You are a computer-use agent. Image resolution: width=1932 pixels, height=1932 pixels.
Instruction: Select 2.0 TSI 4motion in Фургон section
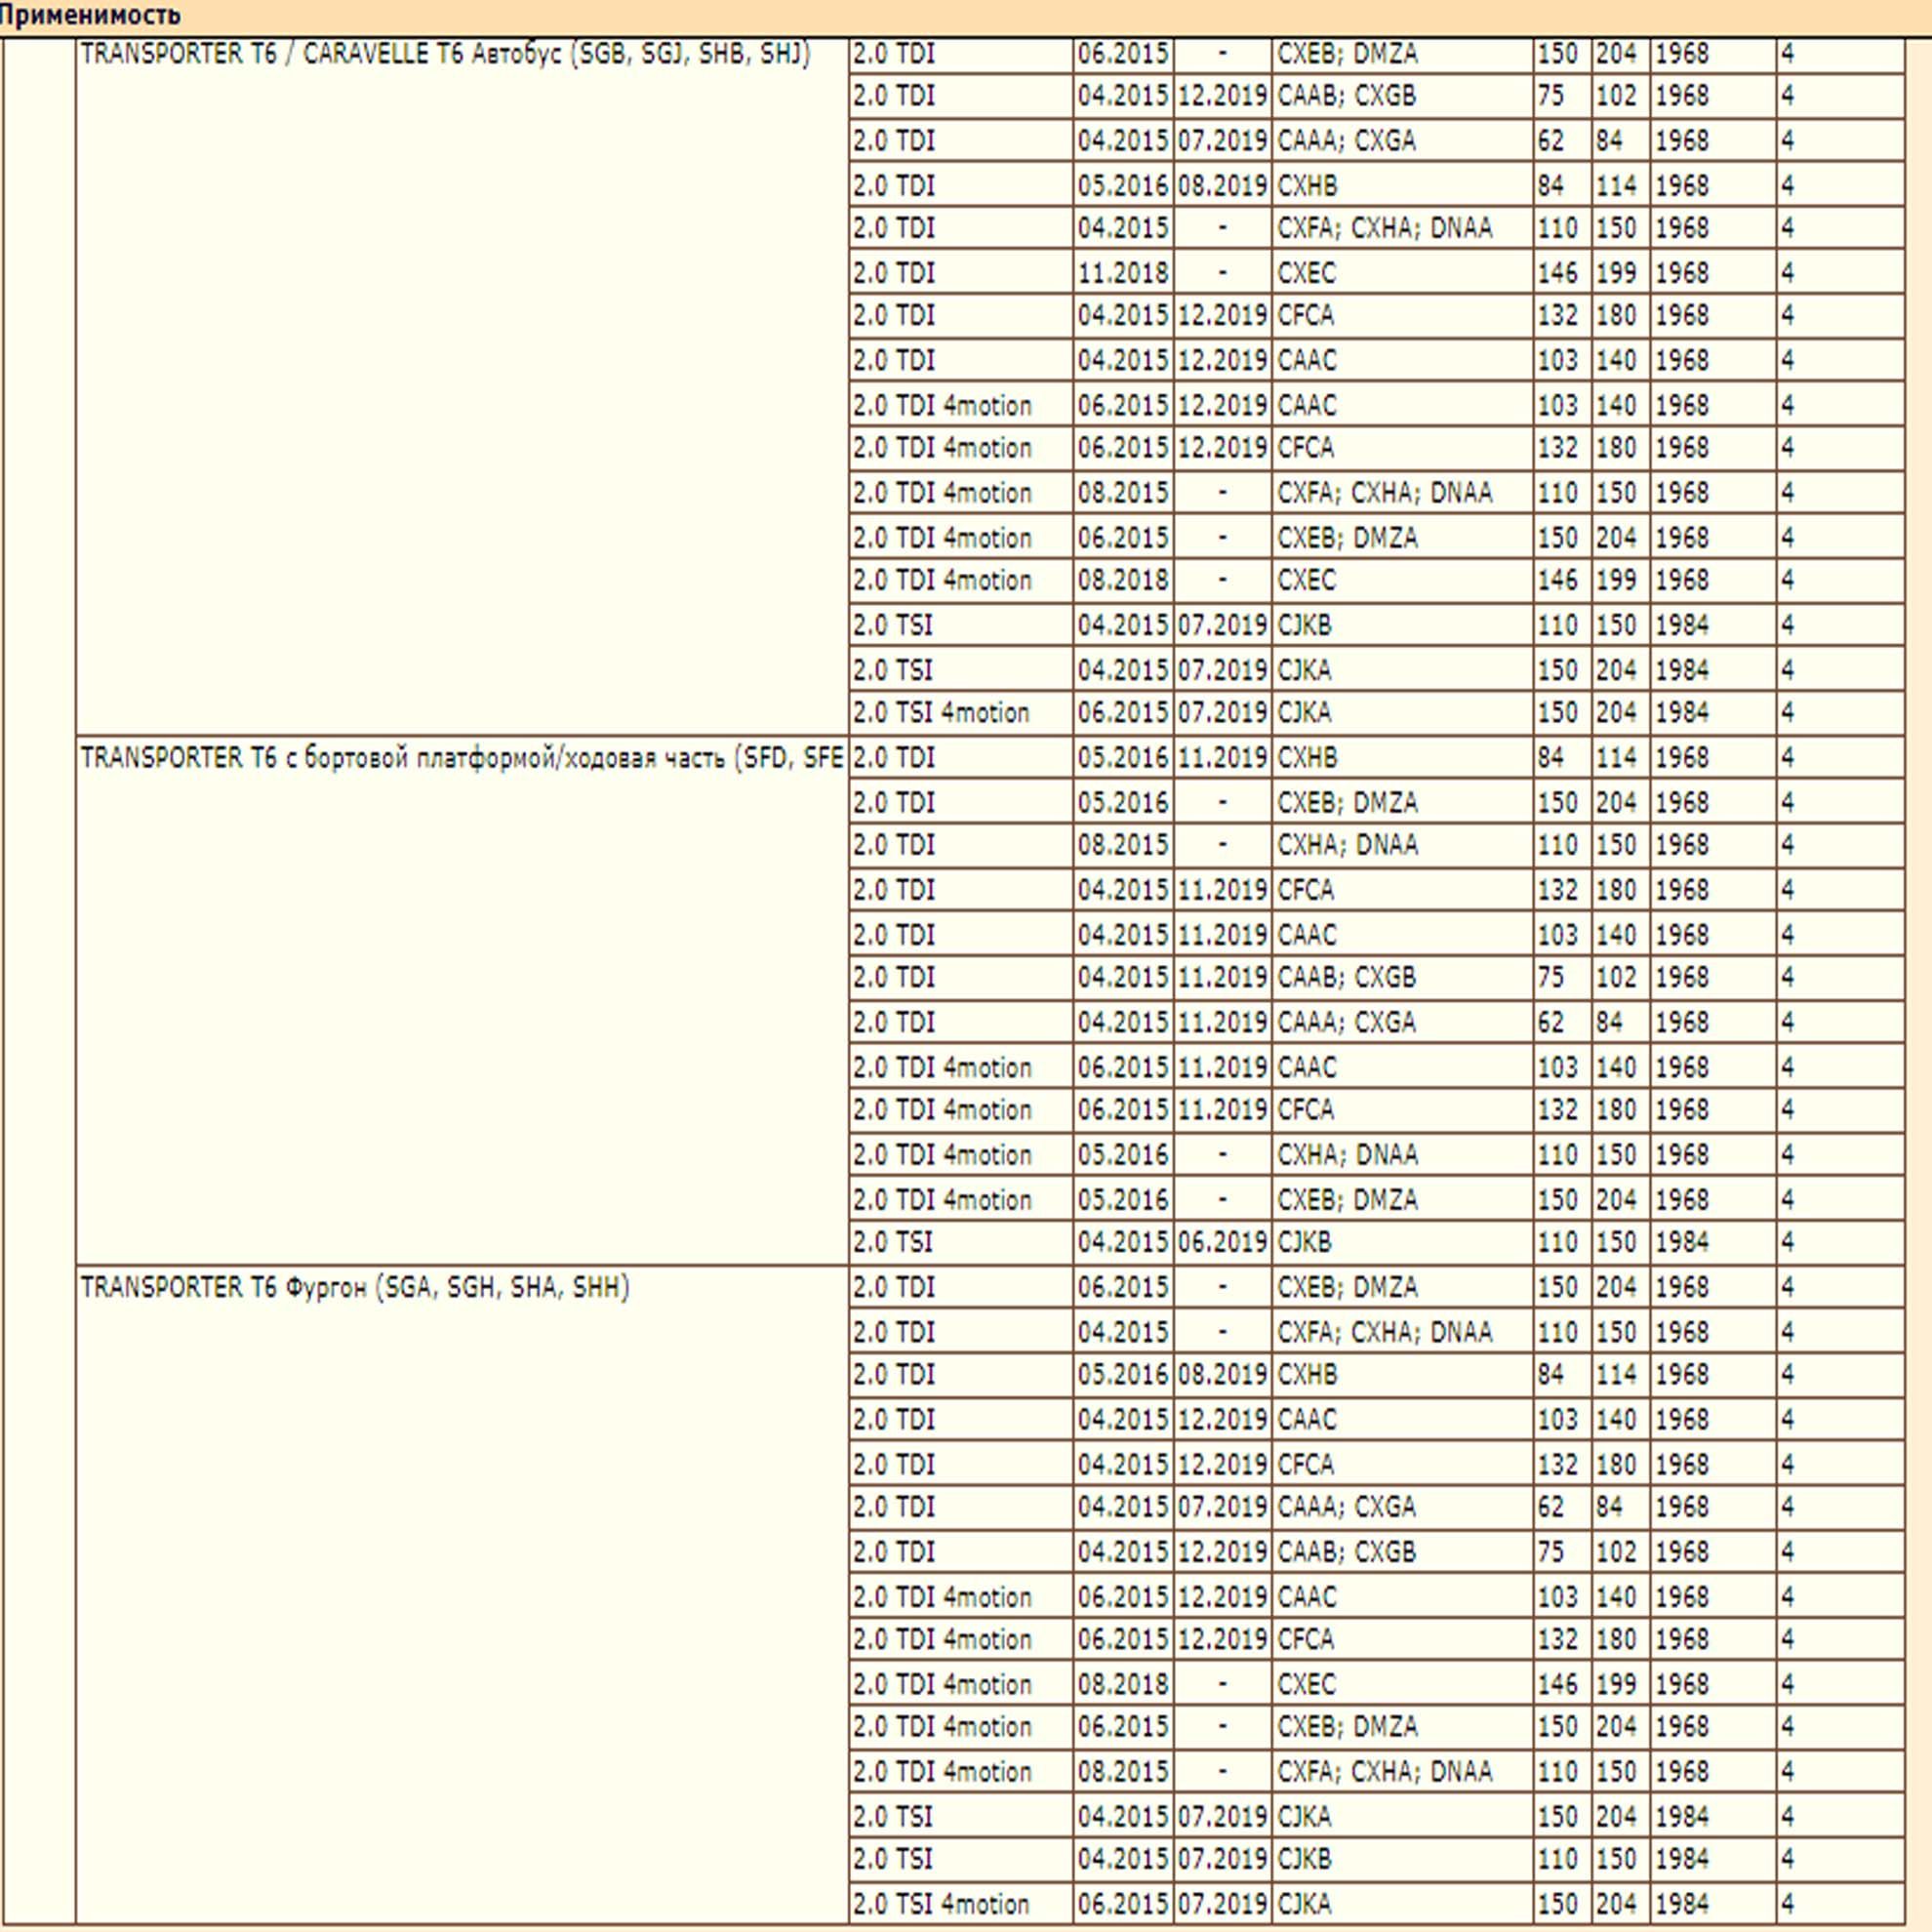941,1904
